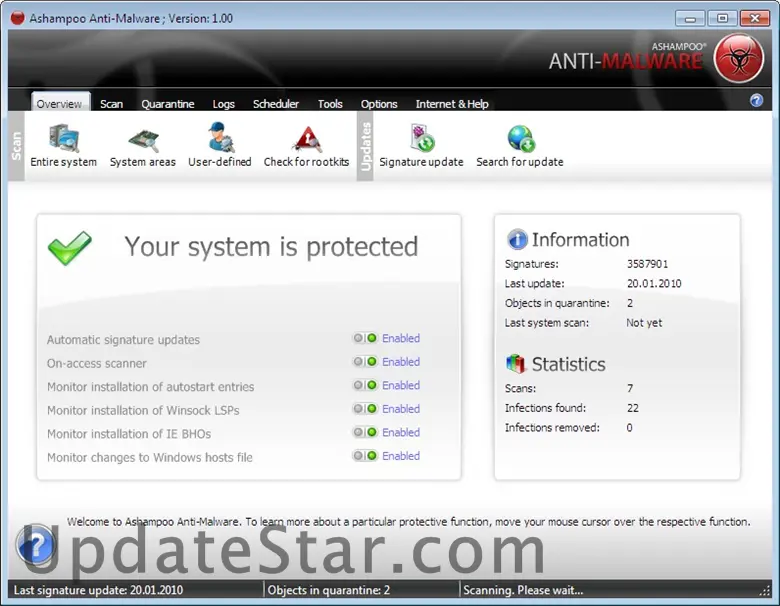Click the Statistics books icon
Viewport: 780px width, 606px height.
tap(515, 364)
